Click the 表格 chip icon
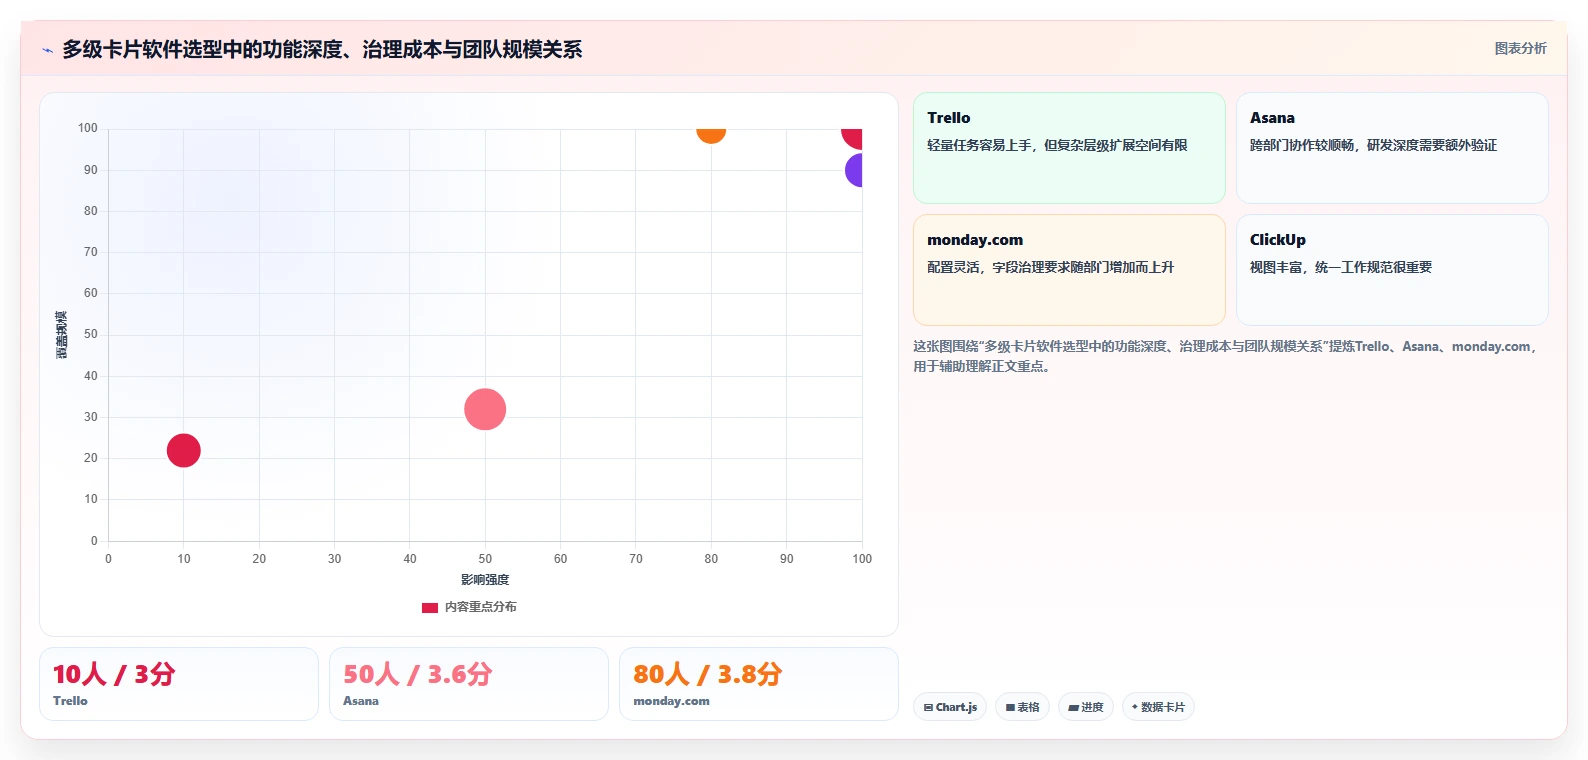 (x=1010, y=707)
